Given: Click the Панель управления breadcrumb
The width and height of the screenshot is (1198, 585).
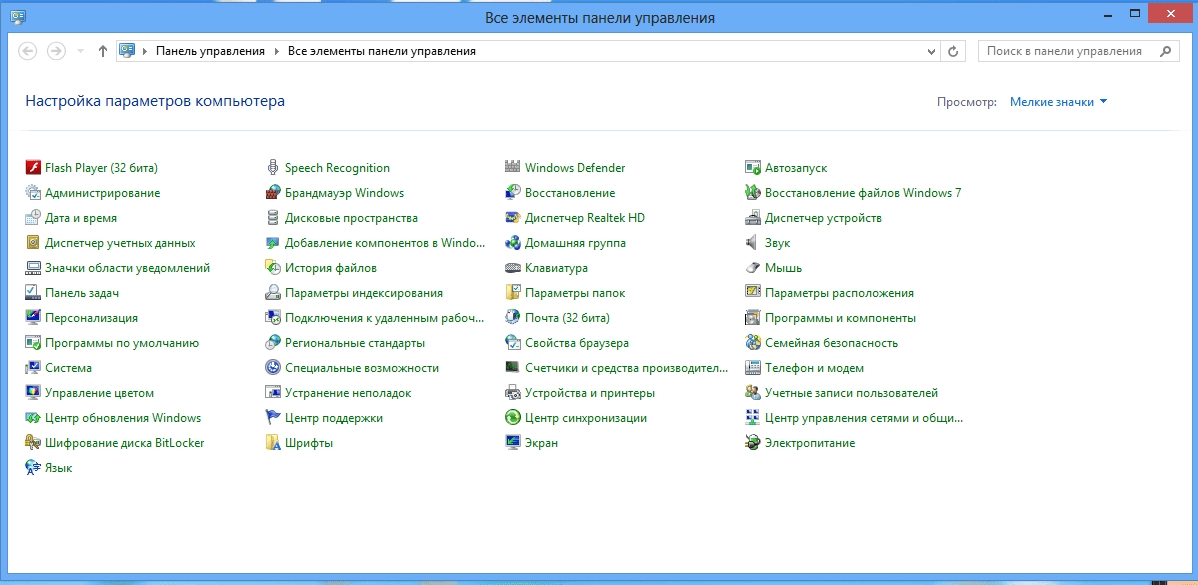Looking at the screenshot, I should coord(210,51).
